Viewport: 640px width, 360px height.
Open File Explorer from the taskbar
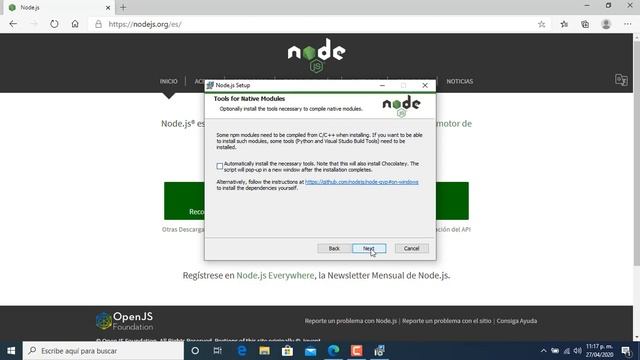[x=264, y=351]
